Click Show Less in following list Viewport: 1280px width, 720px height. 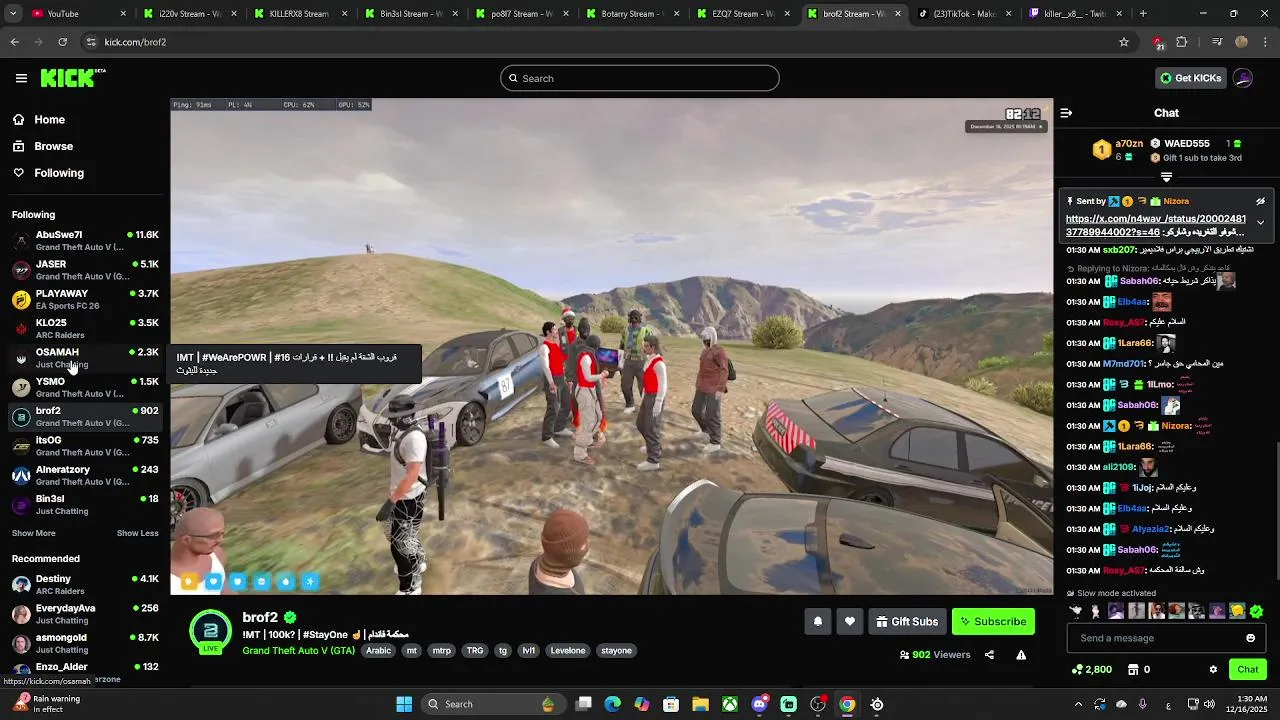138,533
